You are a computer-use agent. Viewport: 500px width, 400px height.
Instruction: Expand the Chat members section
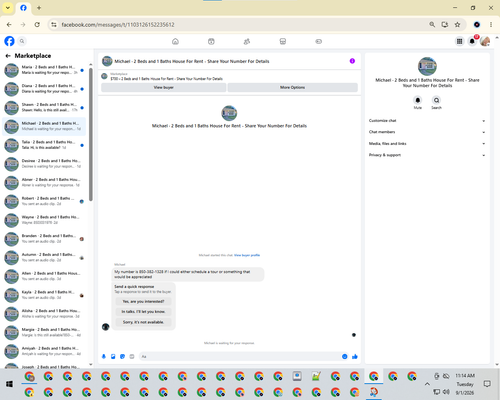click(427, 132)
